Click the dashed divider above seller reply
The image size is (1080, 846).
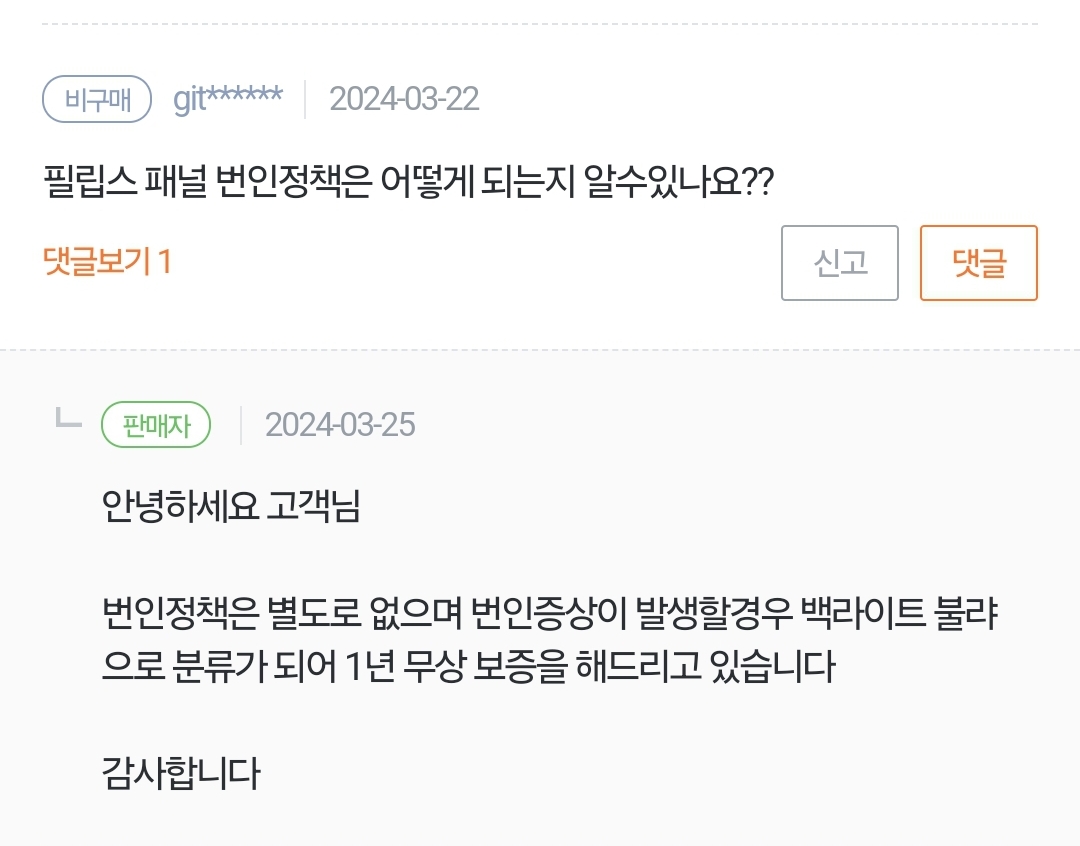point(540,350)
